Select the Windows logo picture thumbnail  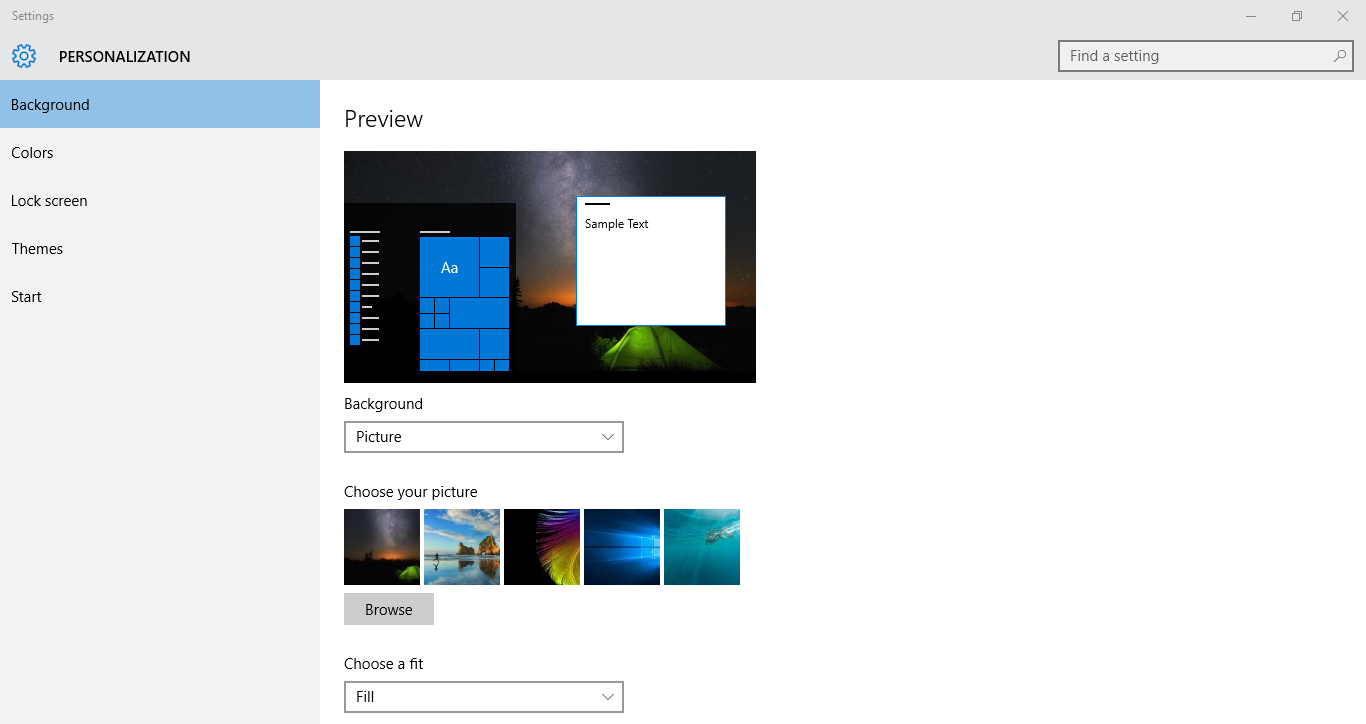(x=622, y=547)
